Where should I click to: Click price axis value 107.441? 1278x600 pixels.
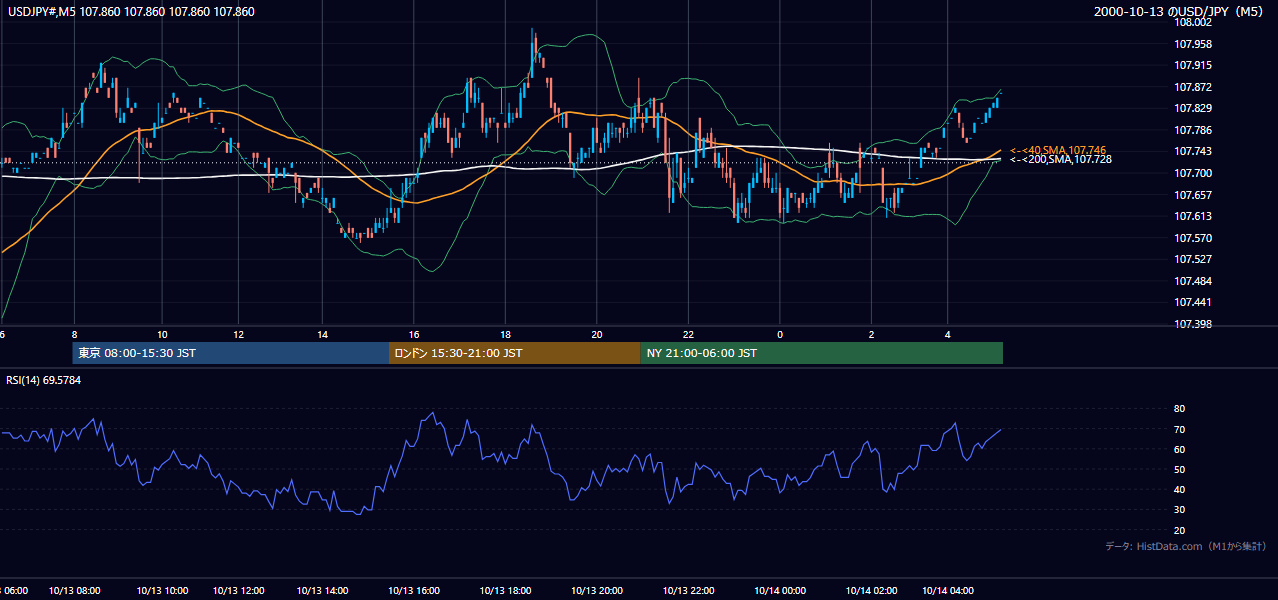click(1192, 302)
